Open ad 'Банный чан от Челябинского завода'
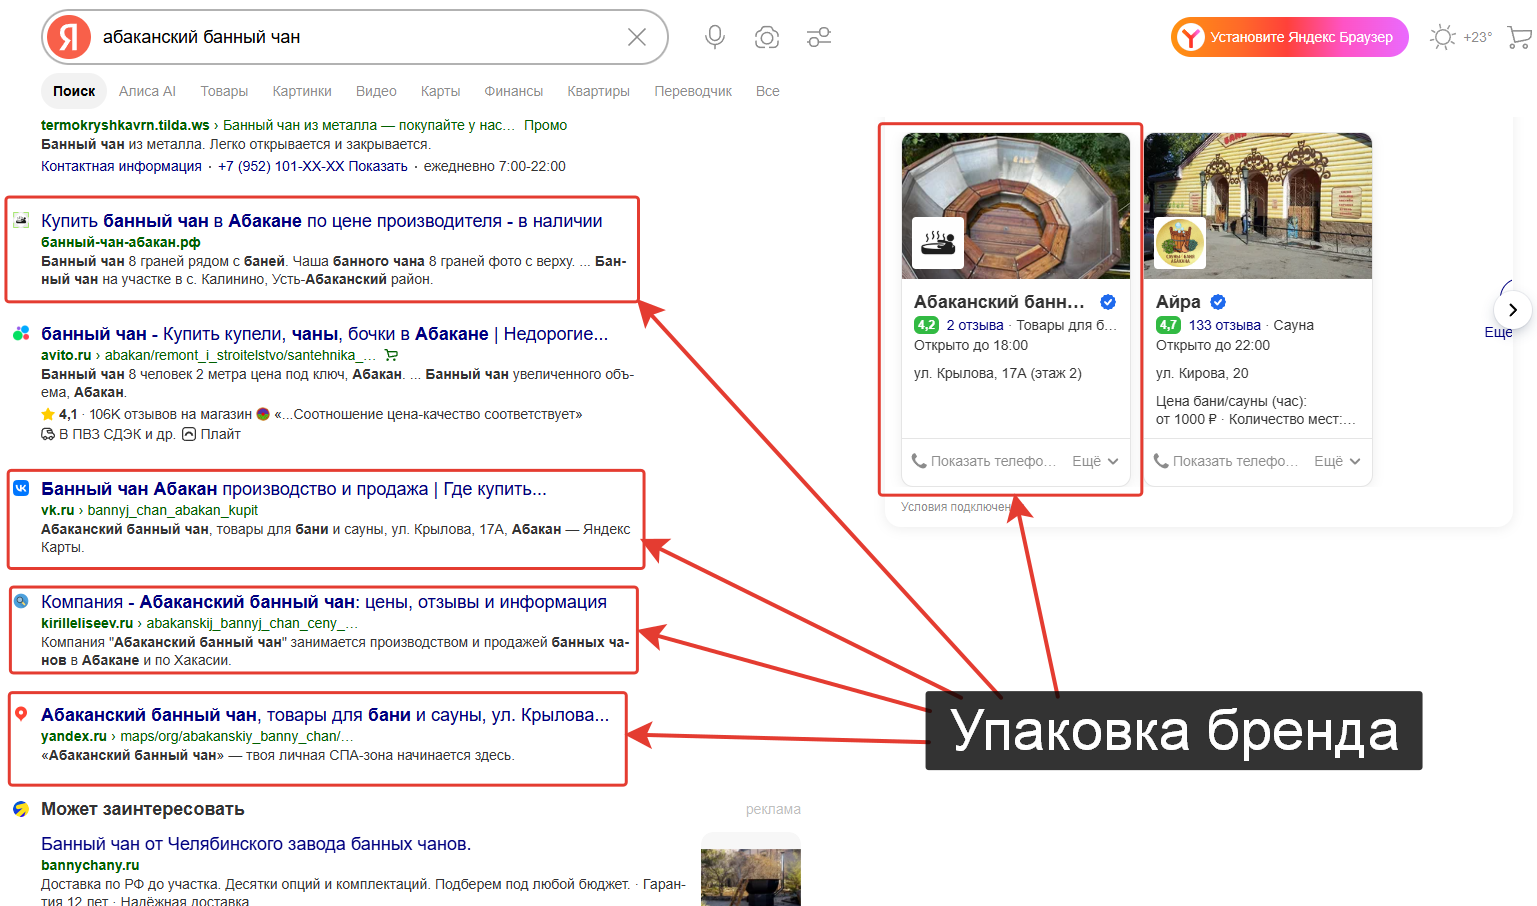Screen dimensions: 1537x906 pos(256,844)
